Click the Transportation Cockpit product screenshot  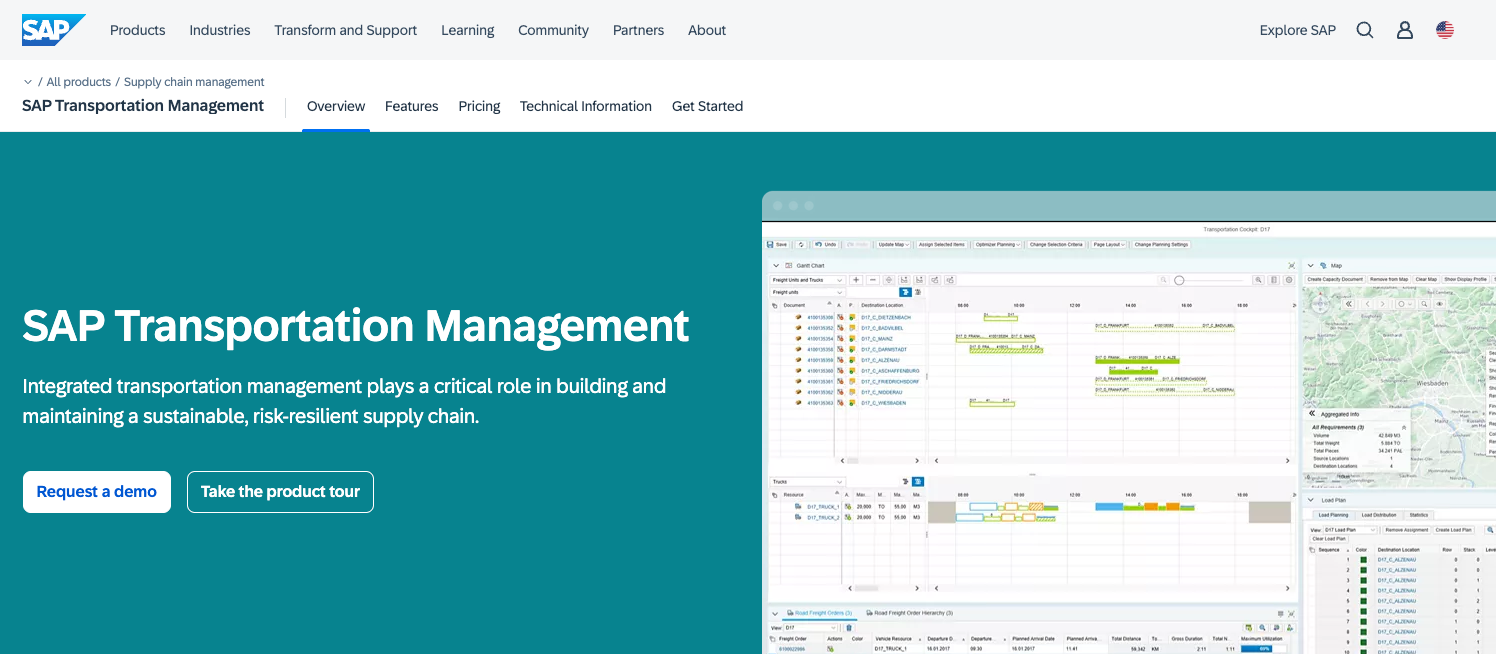[x=1129, y=422]
